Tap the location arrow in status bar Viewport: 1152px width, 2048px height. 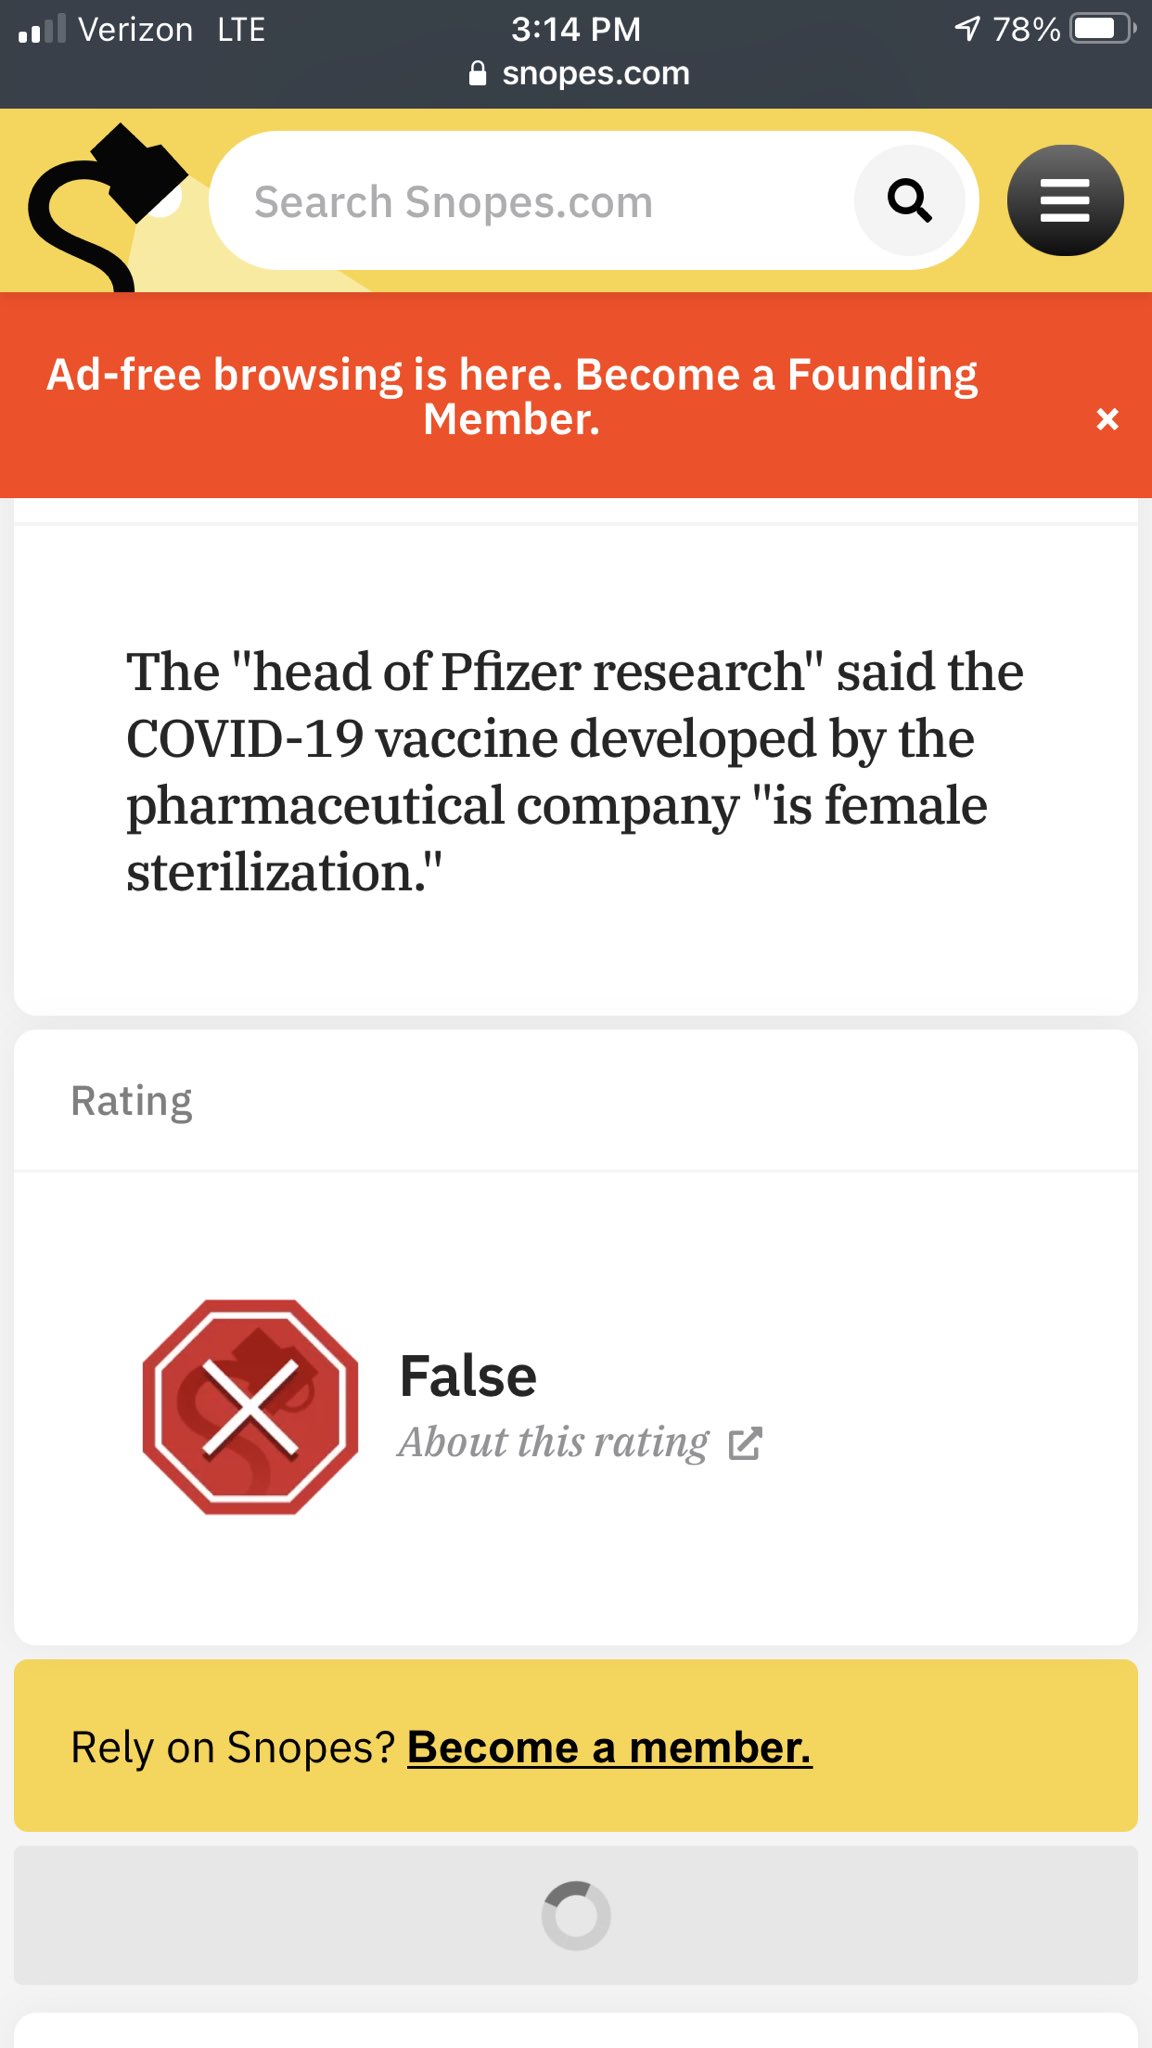click(967, 29)
